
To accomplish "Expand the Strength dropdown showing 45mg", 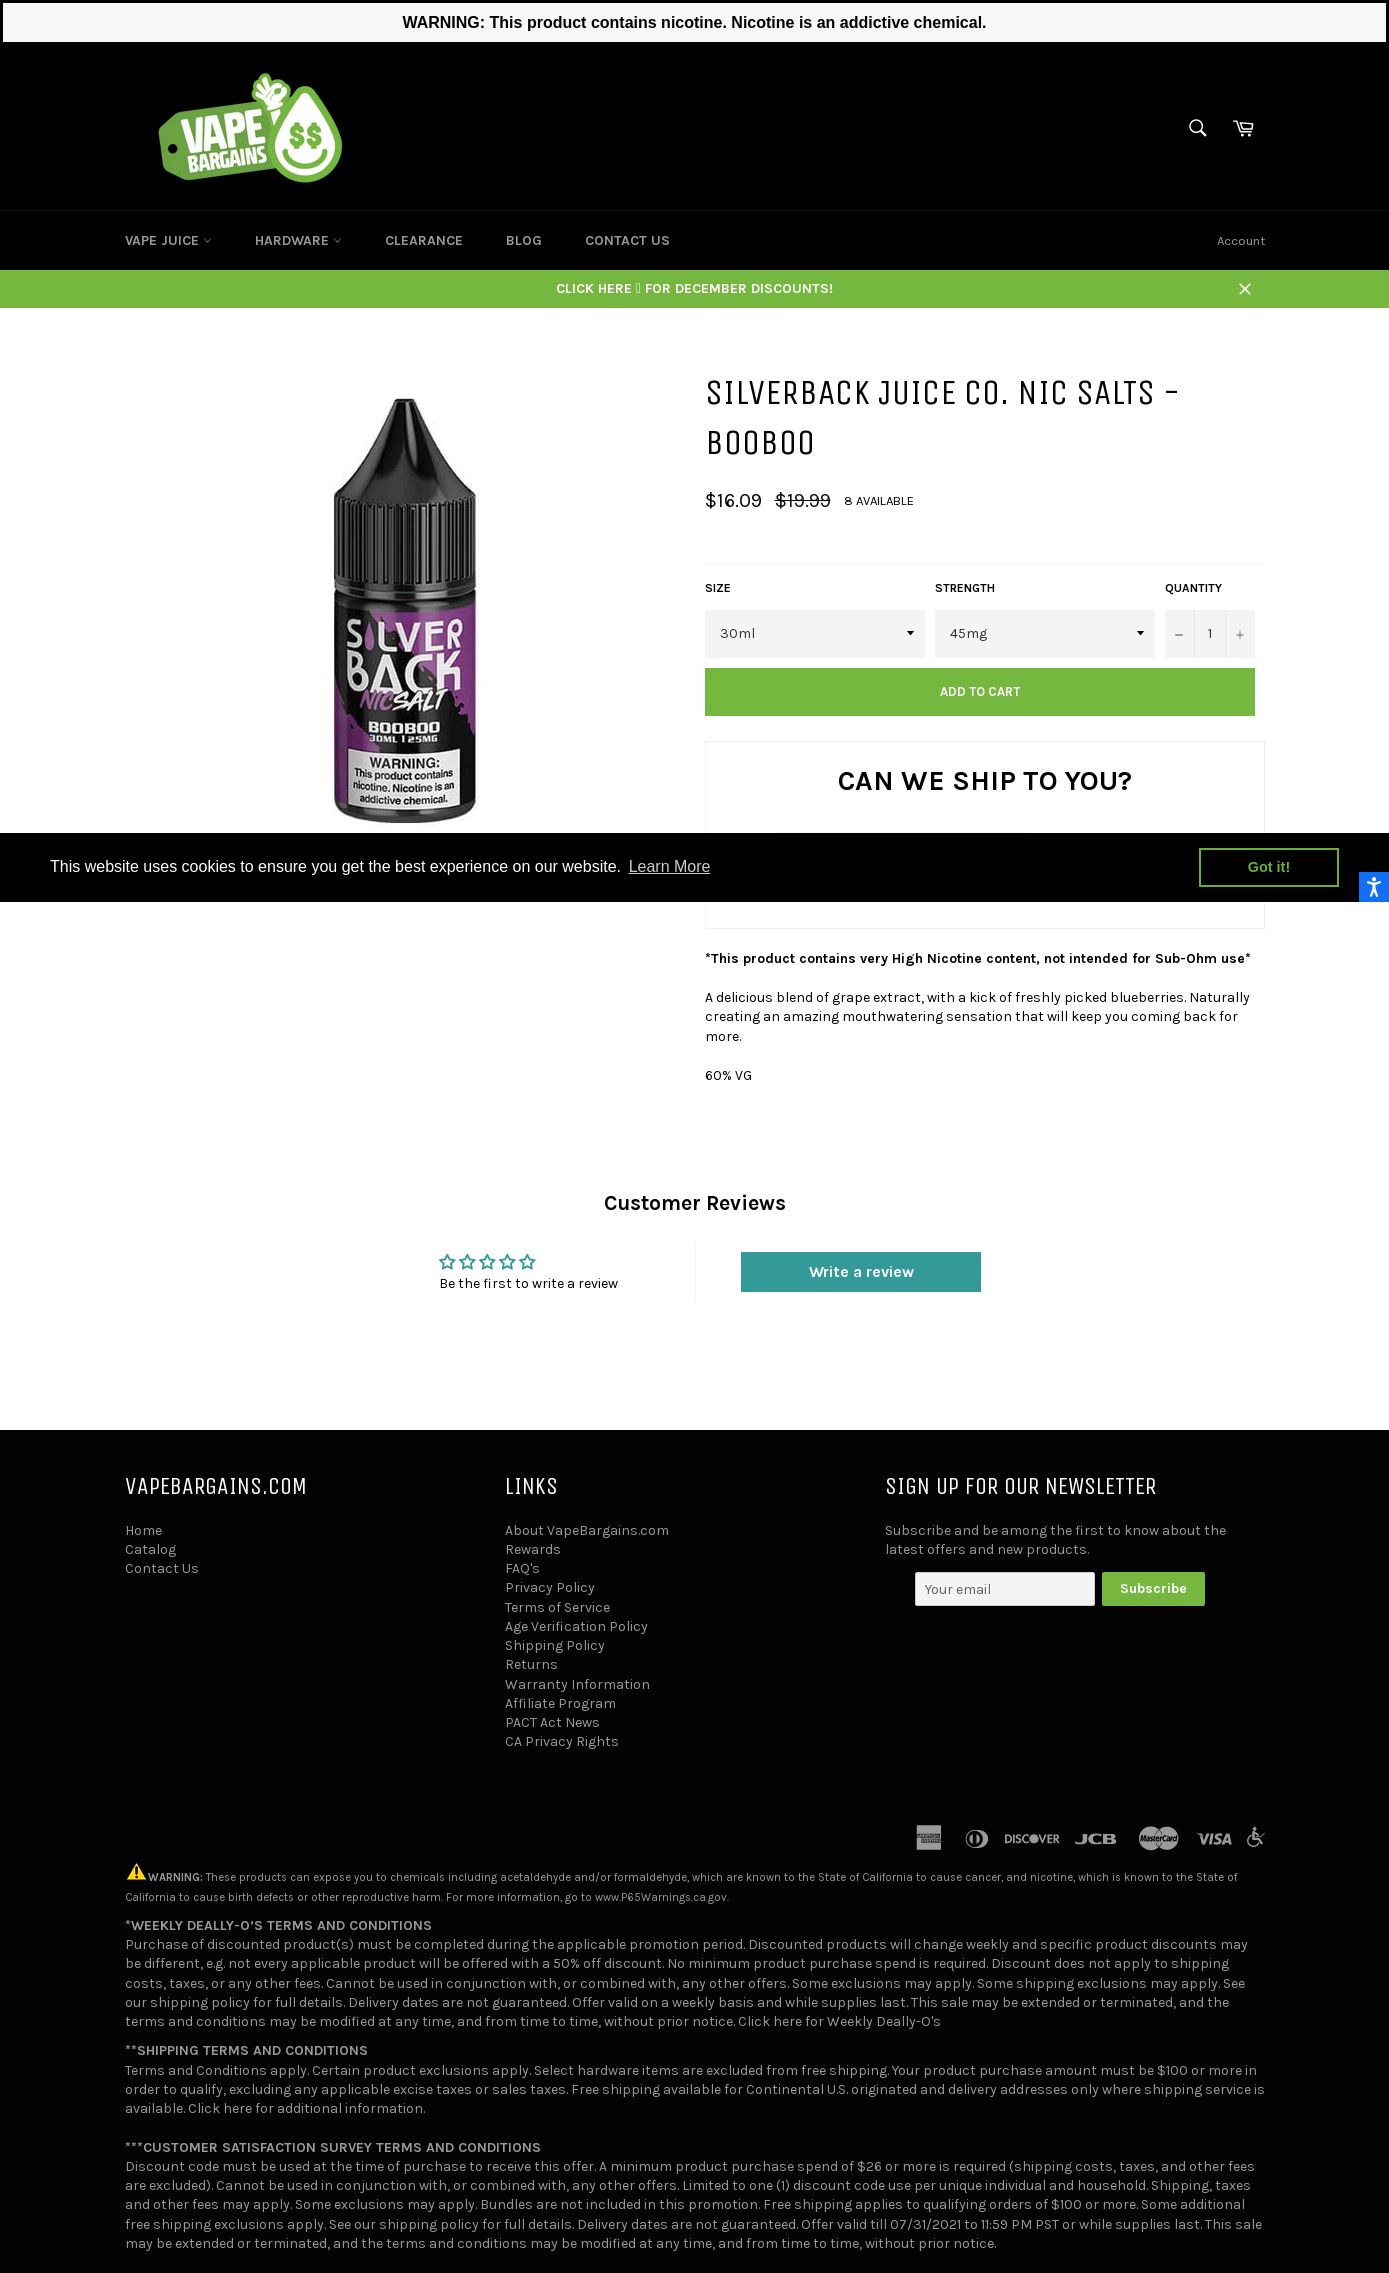I will (1045, 634).
